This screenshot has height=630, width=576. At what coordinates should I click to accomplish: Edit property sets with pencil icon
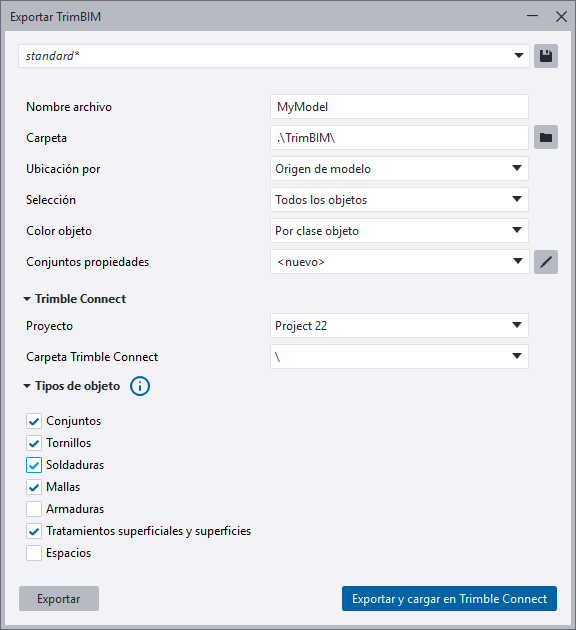[x=545, y=262]
